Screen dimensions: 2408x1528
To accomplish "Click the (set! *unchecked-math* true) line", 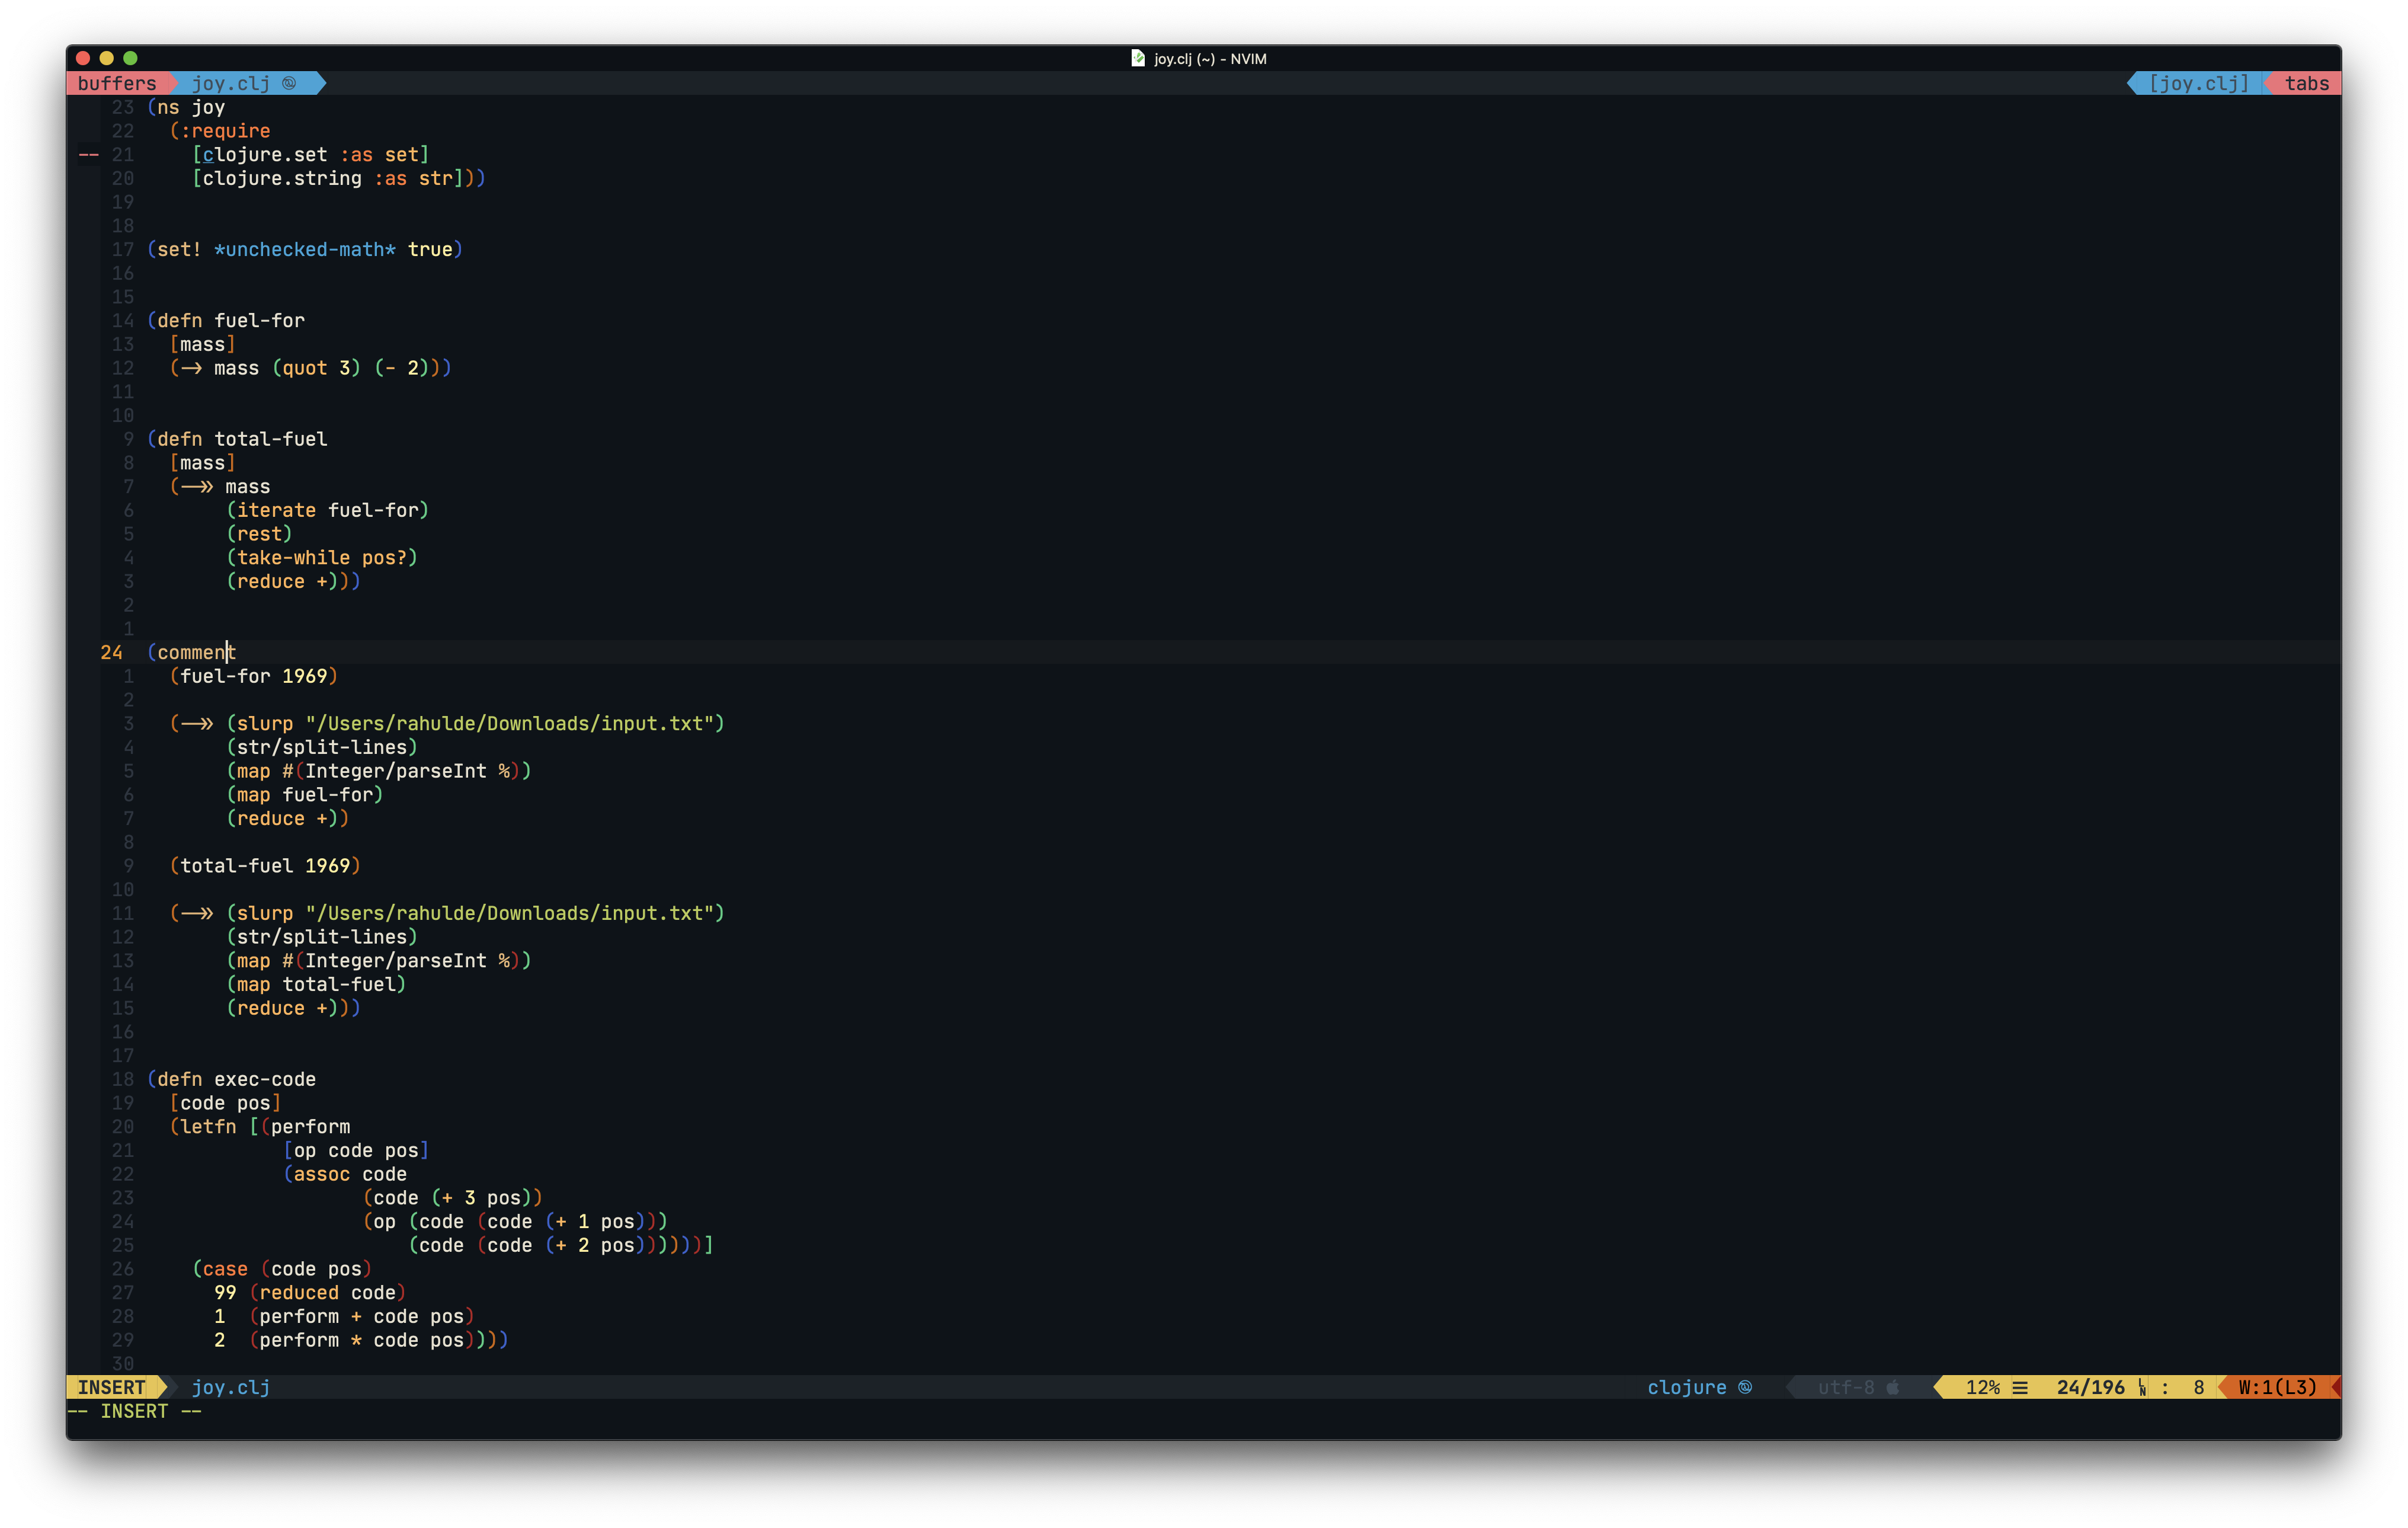I will (305, 249).
